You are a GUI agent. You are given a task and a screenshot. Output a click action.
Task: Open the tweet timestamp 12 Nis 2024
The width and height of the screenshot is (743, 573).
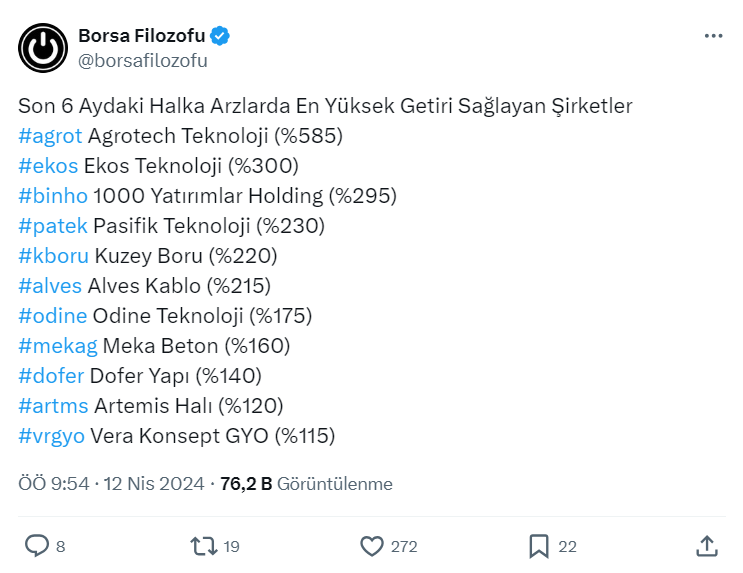coord(155,484)
